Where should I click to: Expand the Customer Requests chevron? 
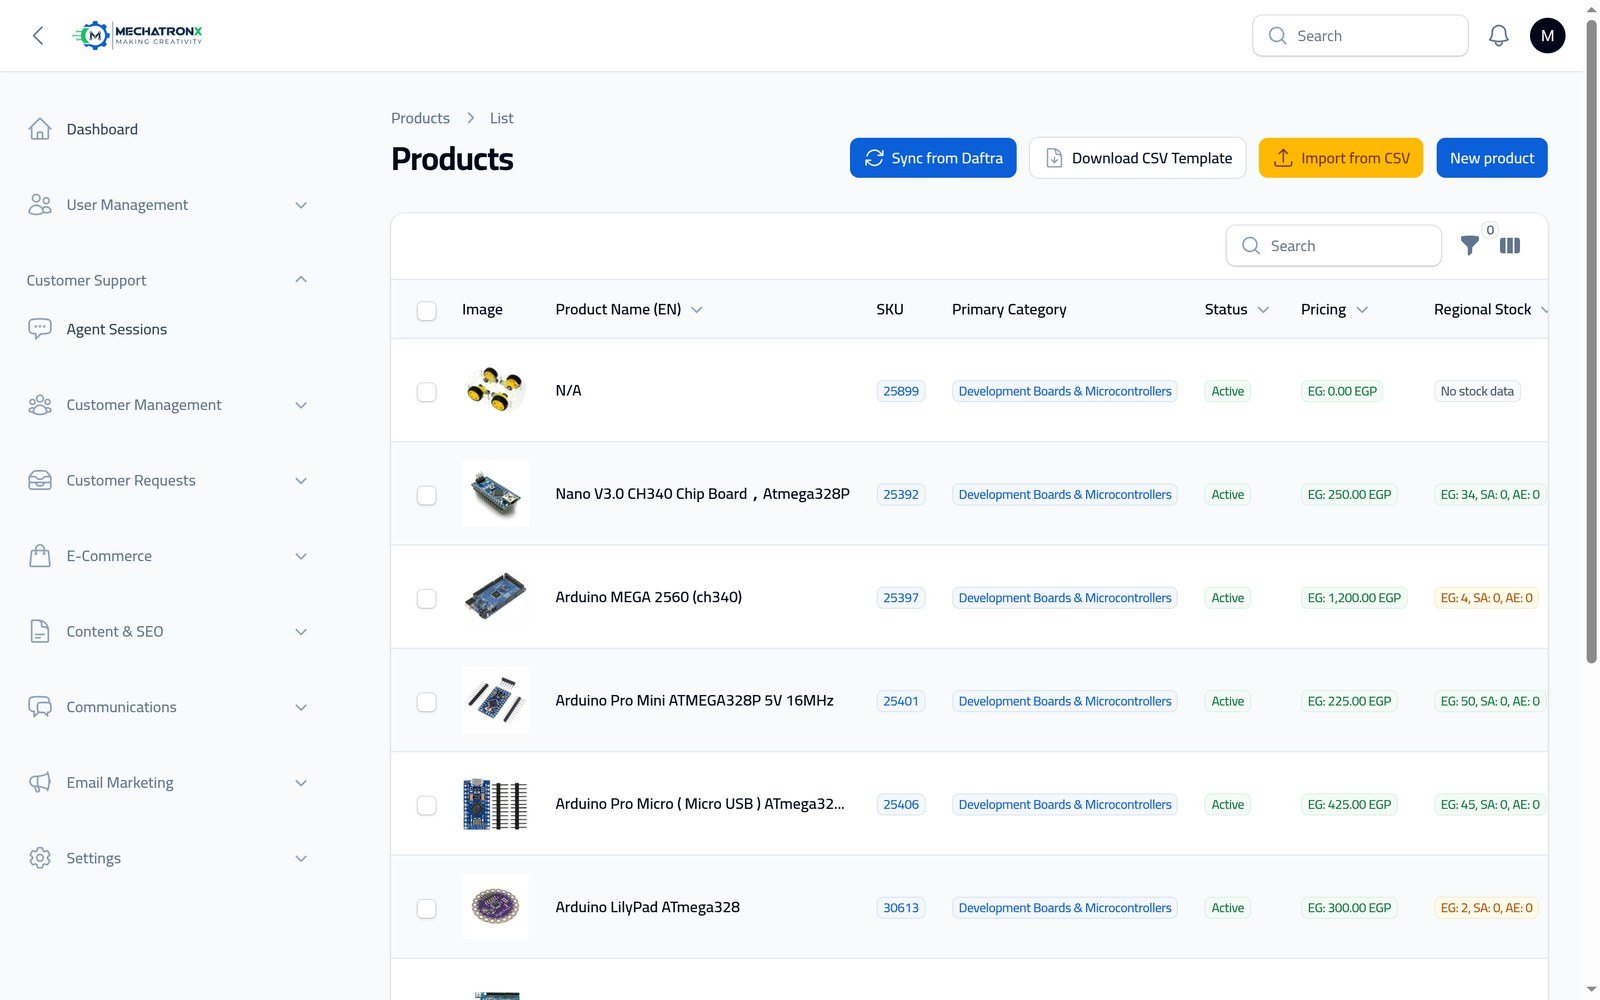click(x=301, y=481)
